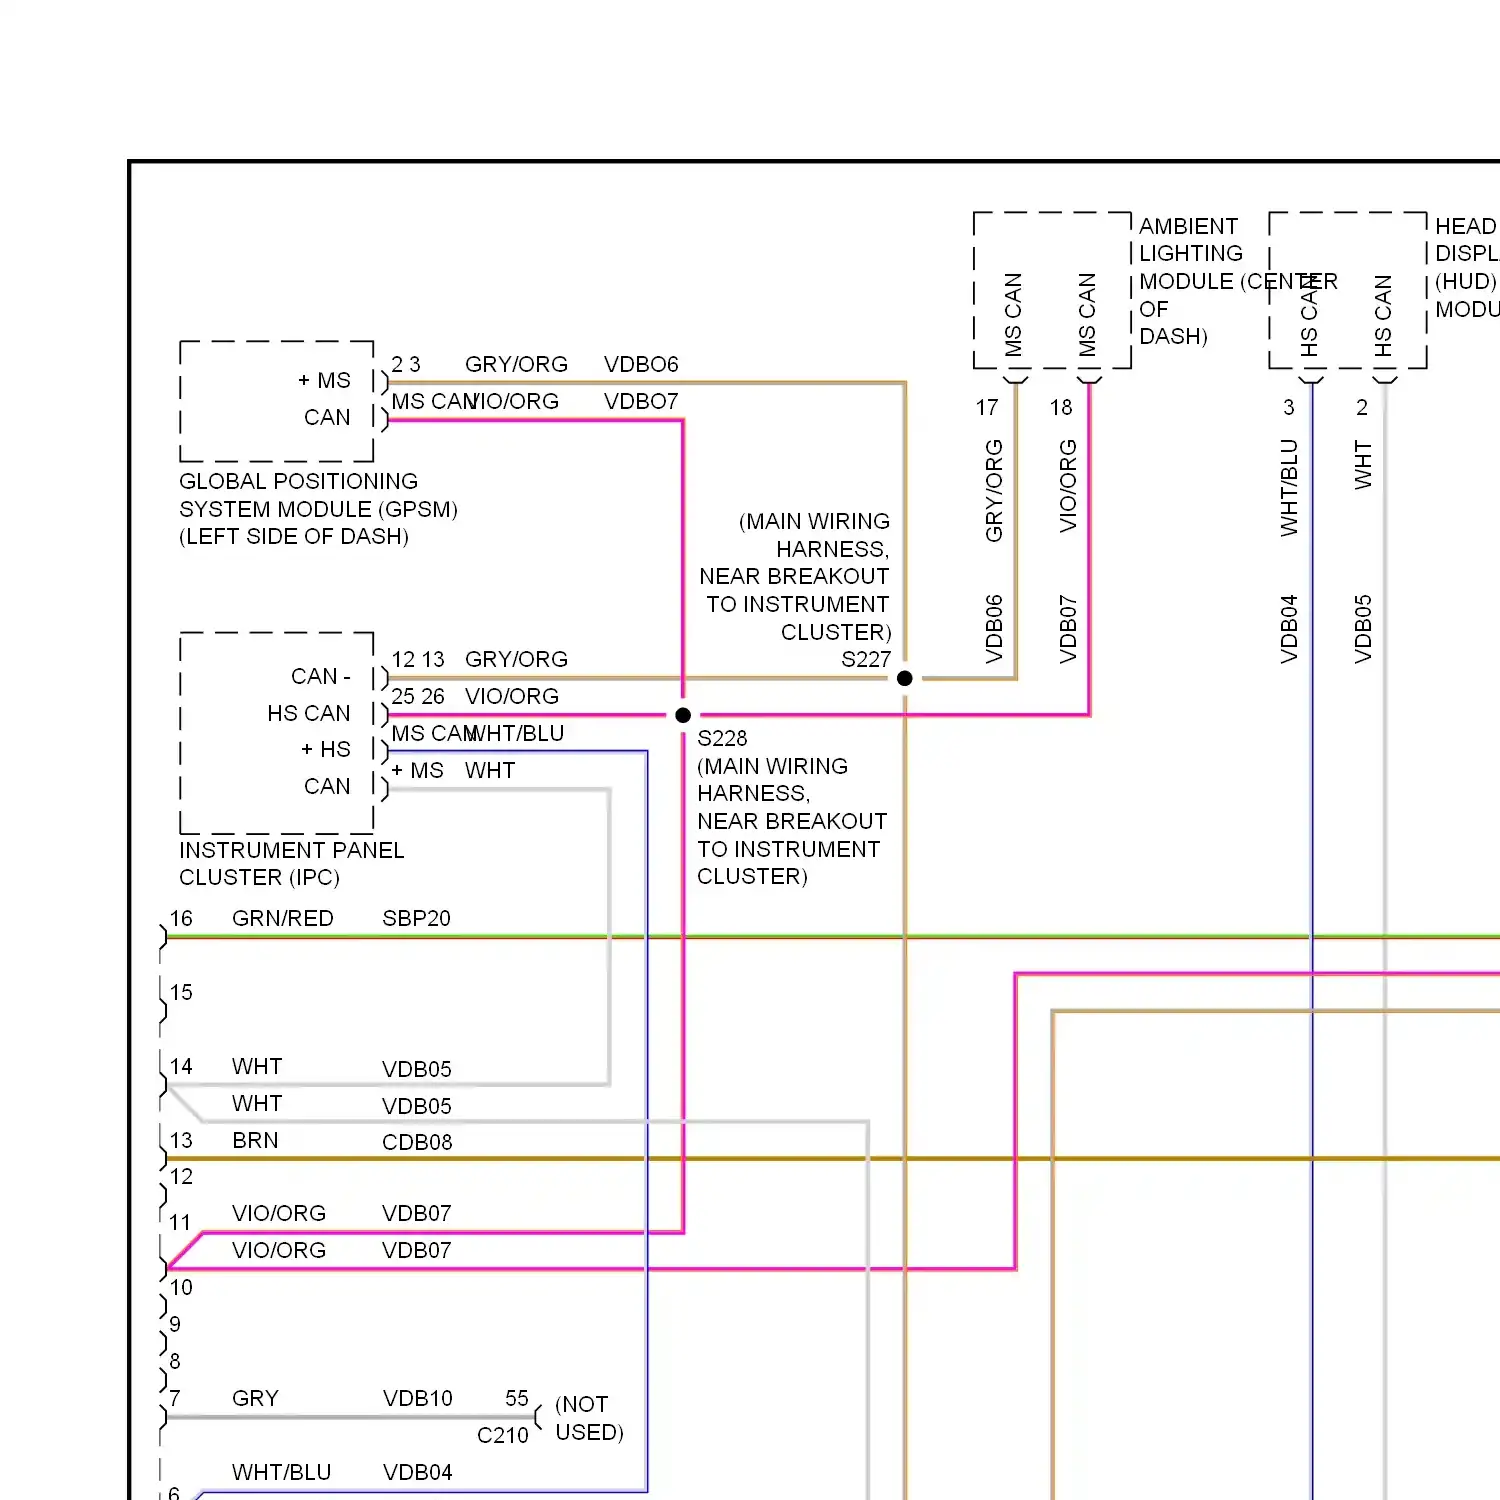Click connector pin 13 beside BRN
1500x1500 pixels.
click(x=181, y=1140)
